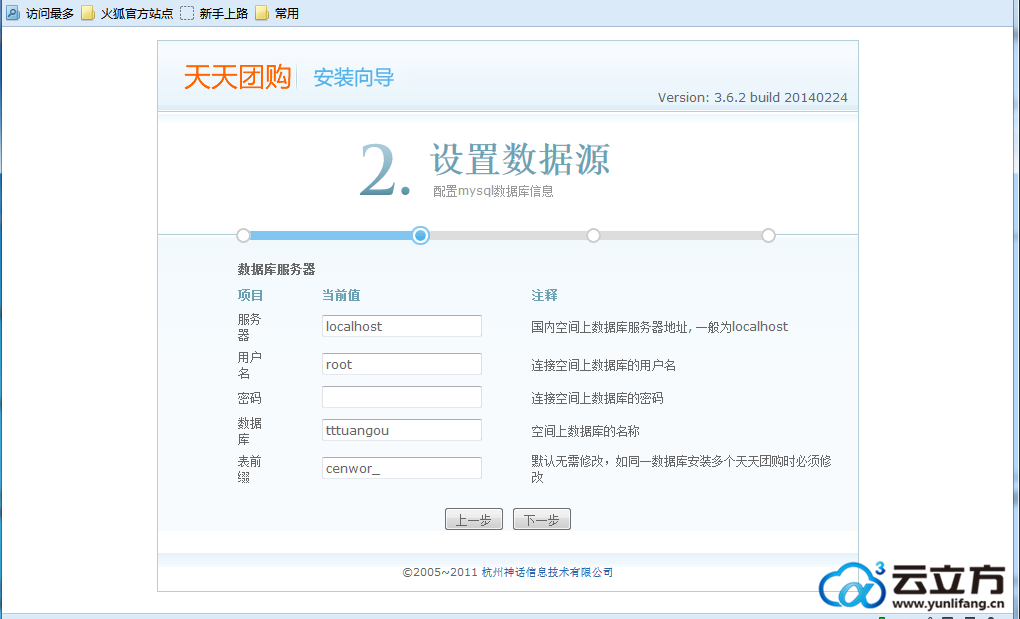Click the 数据库服务器 section heading
Image resolution: width=1020 pixels, height=619 pixels.
point(276,269)
